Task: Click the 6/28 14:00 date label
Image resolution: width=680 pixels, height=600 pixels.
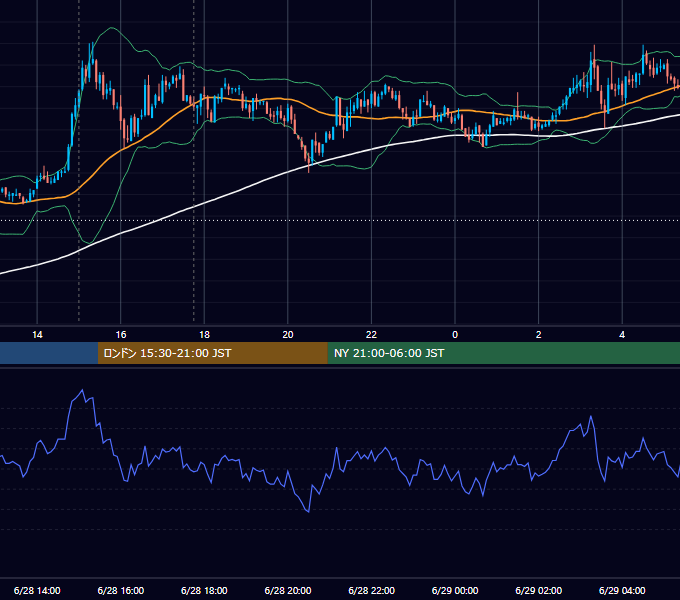Action: tap(37, 590)
